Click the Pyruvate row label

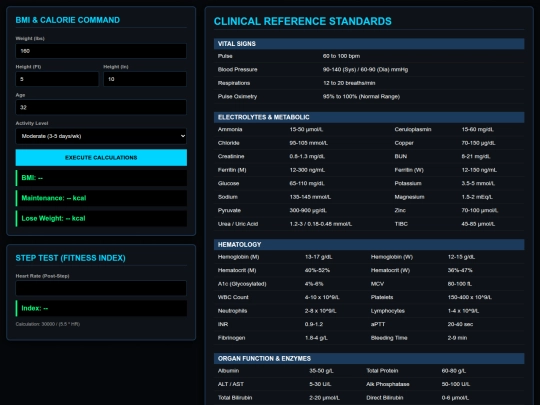click(x=229, y=210)
